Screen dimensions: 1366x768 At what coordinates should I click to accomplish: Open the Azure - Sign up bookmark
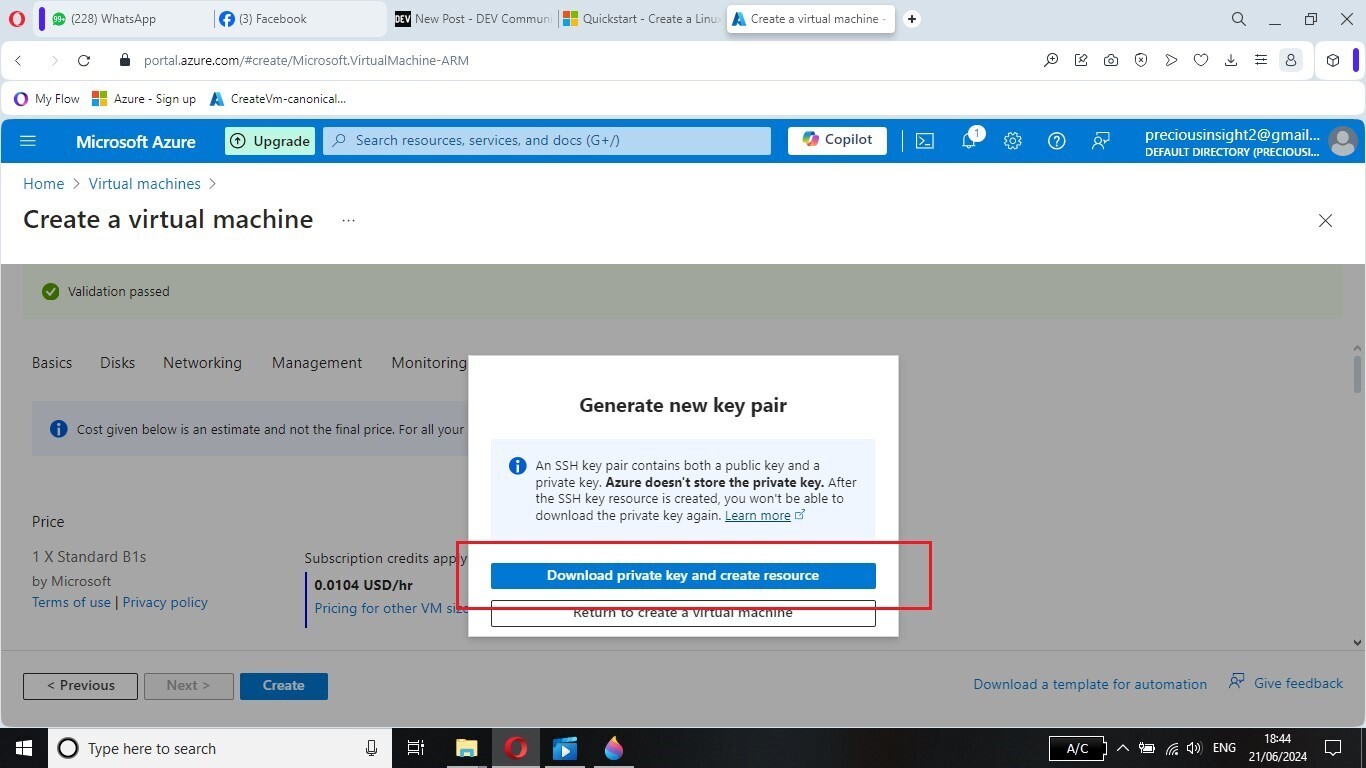click(x=144, y=99)
